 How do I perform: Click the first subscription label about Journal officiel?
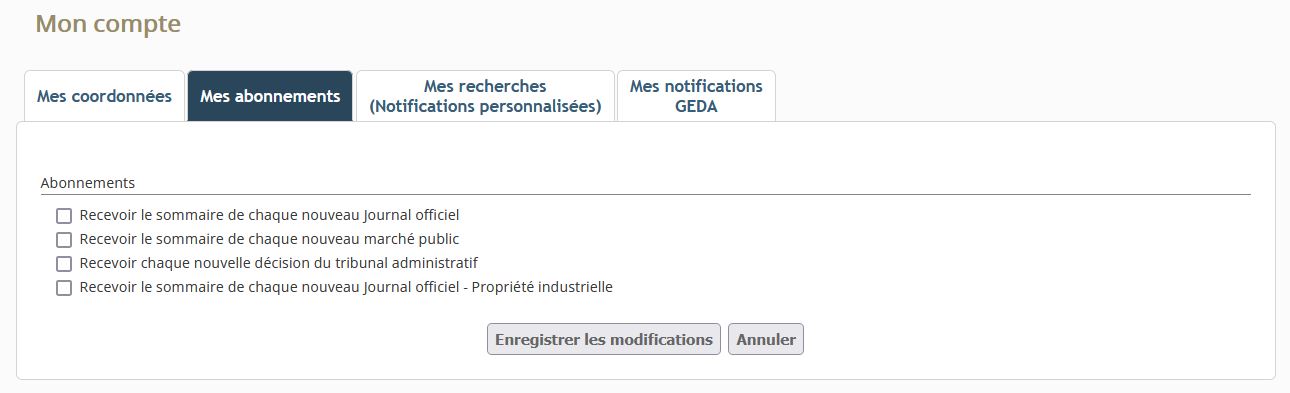tap(269, 215)
